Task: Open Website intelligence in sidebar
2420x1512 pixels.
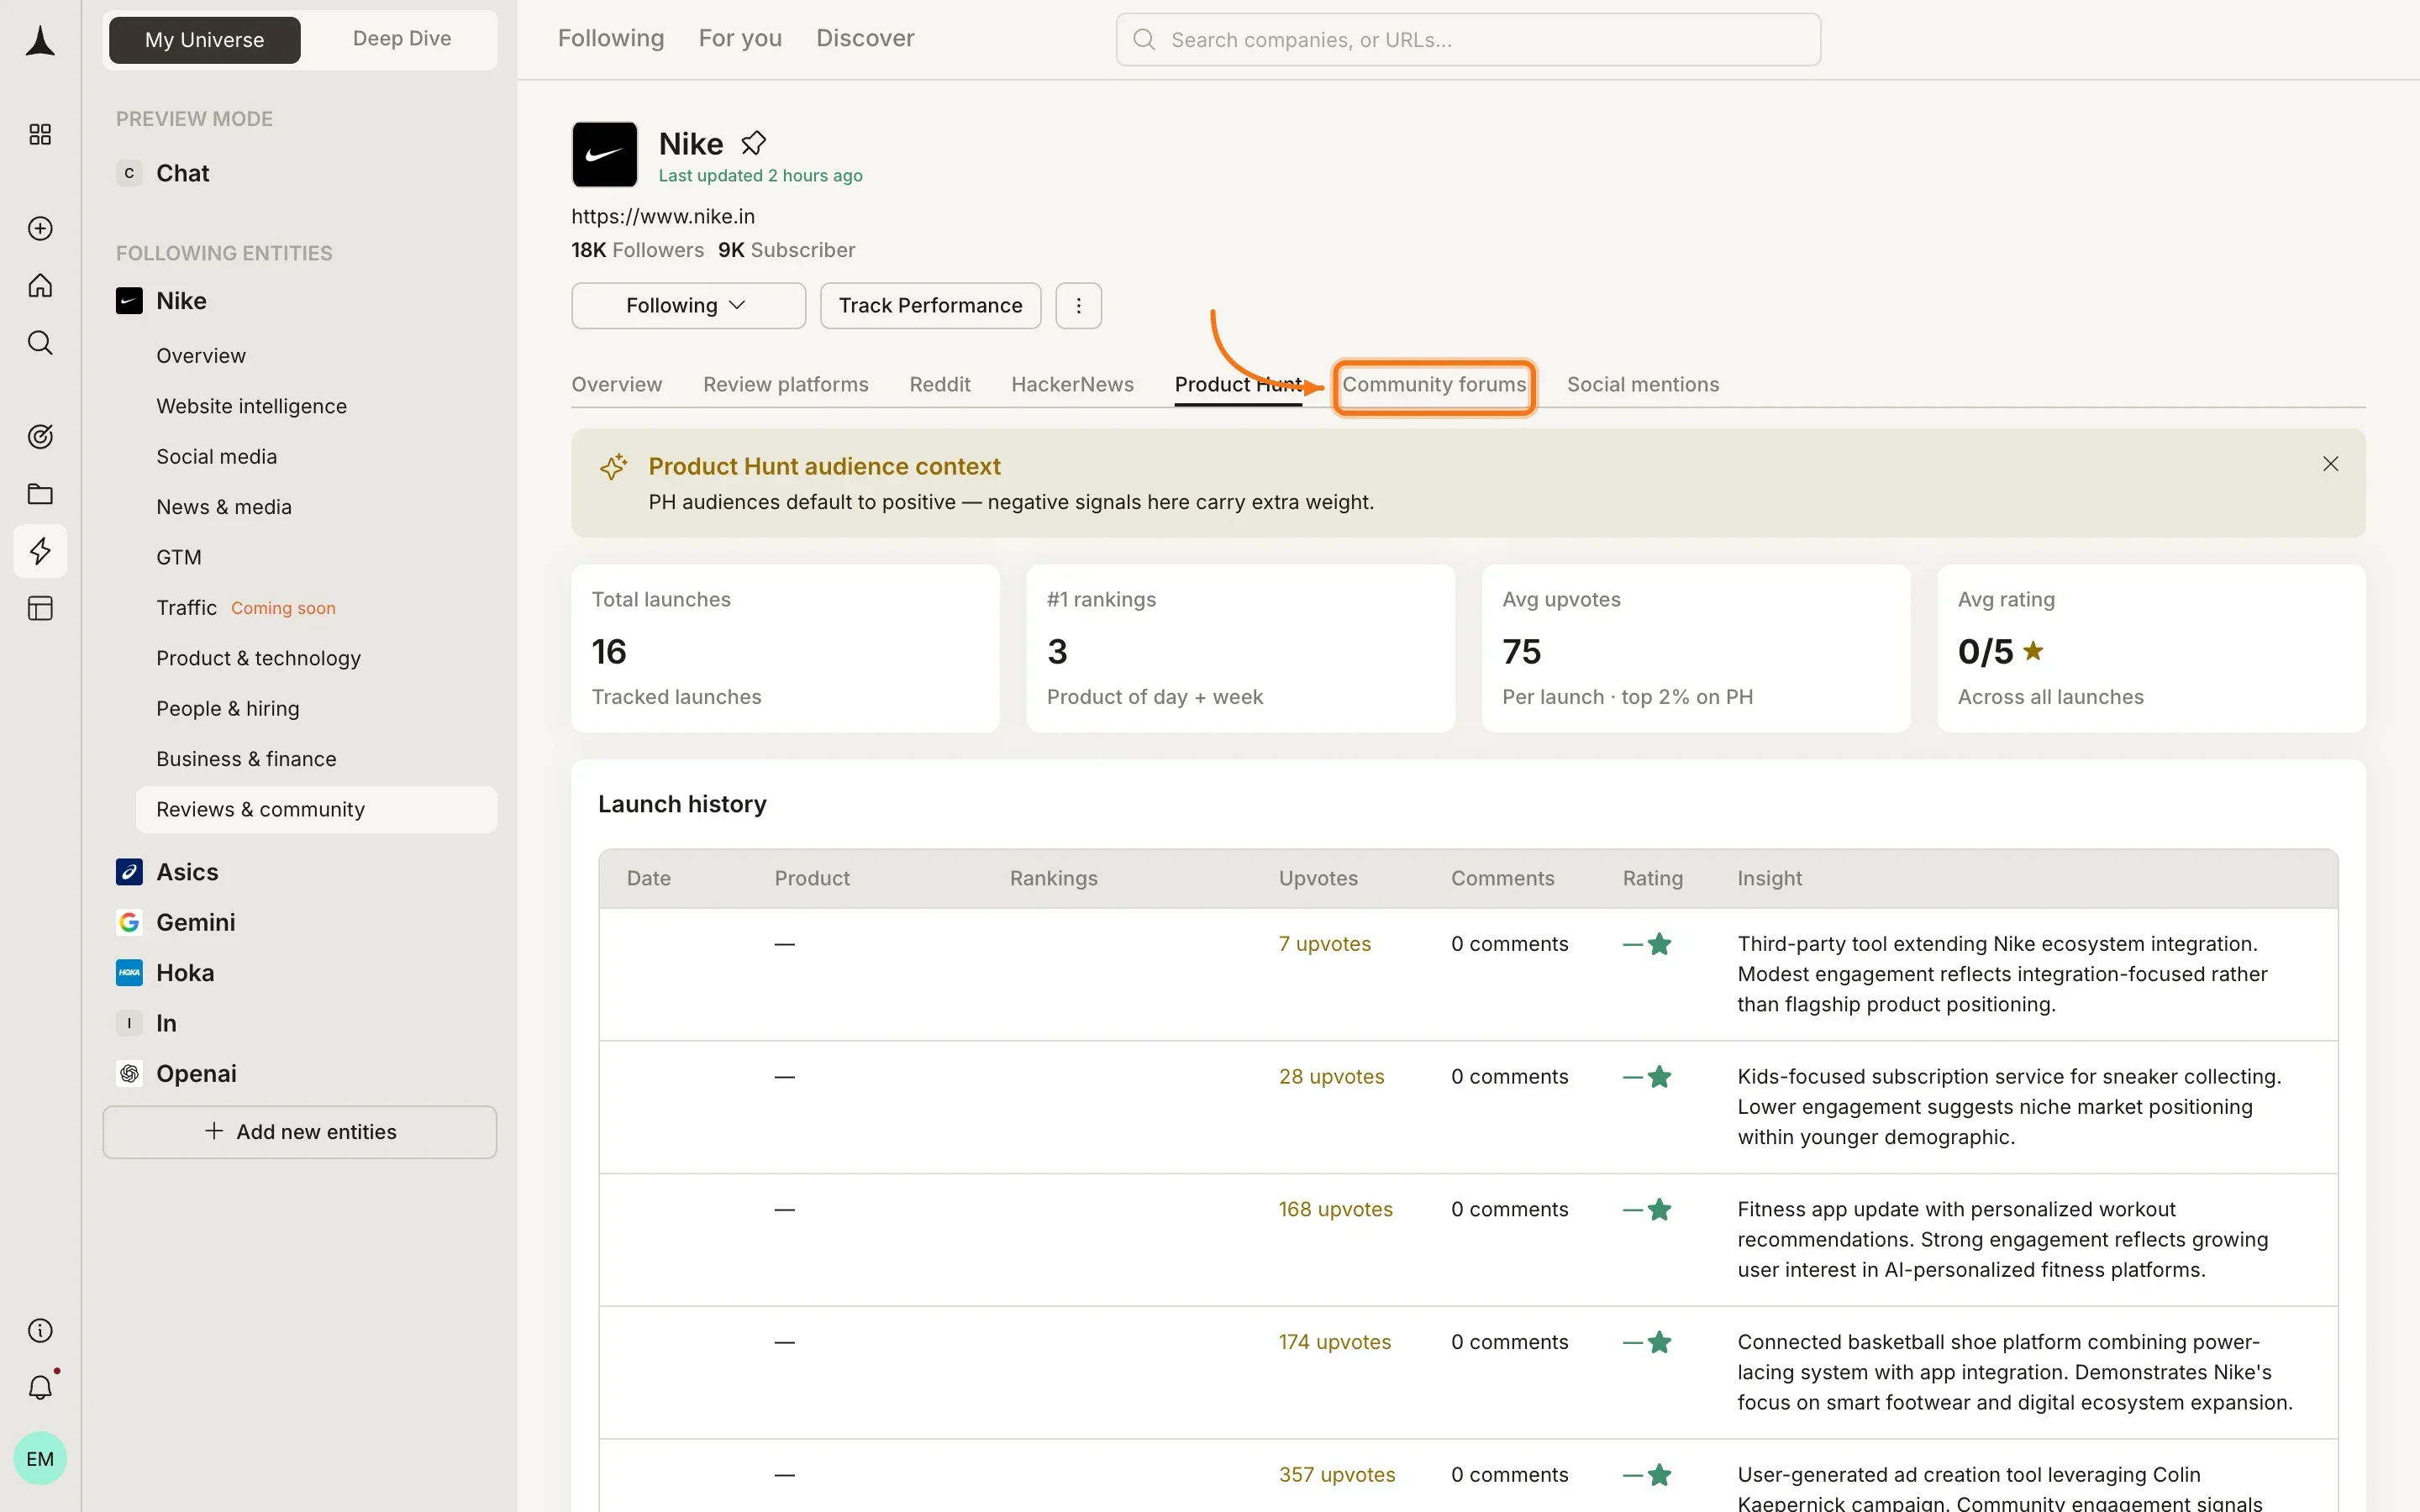Action: coord(251,406)
